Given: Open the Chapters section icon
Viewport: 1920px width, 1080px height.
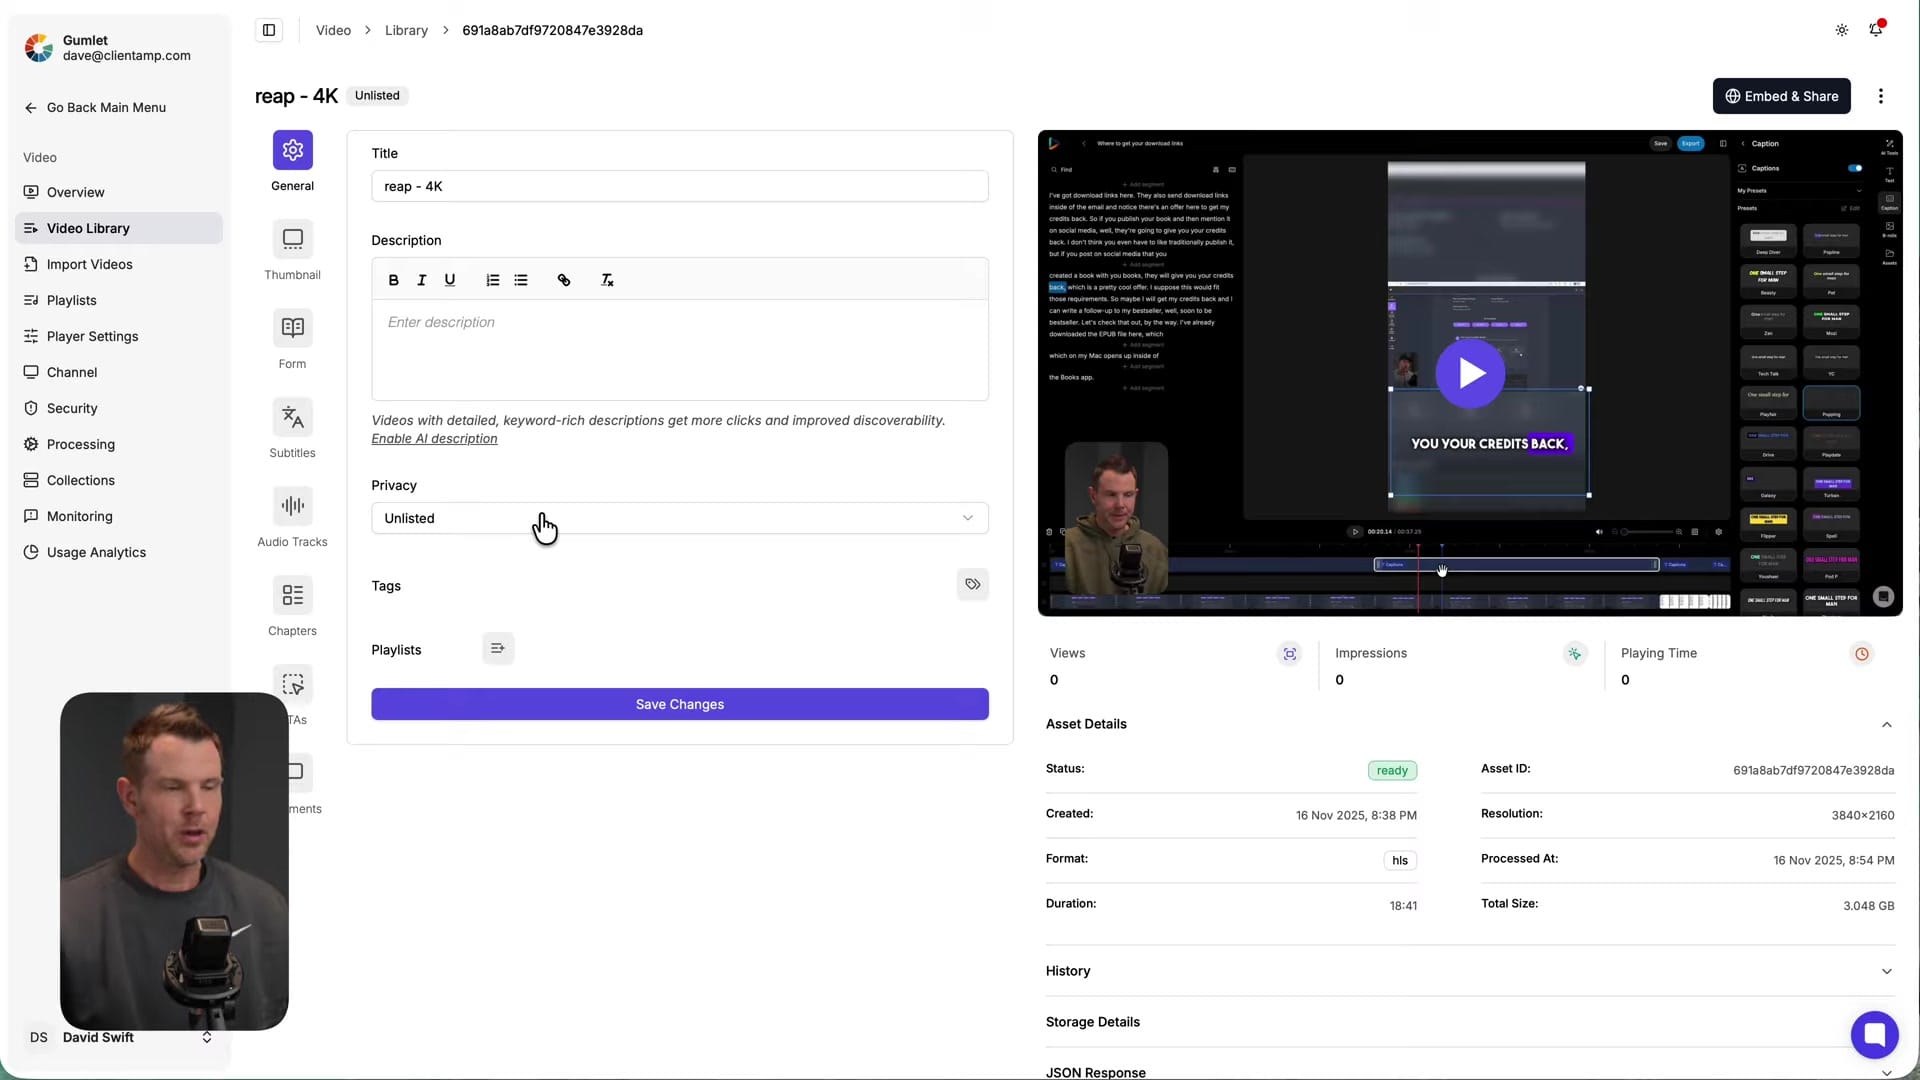Looking at the screenshot, I should coord(292,595).
